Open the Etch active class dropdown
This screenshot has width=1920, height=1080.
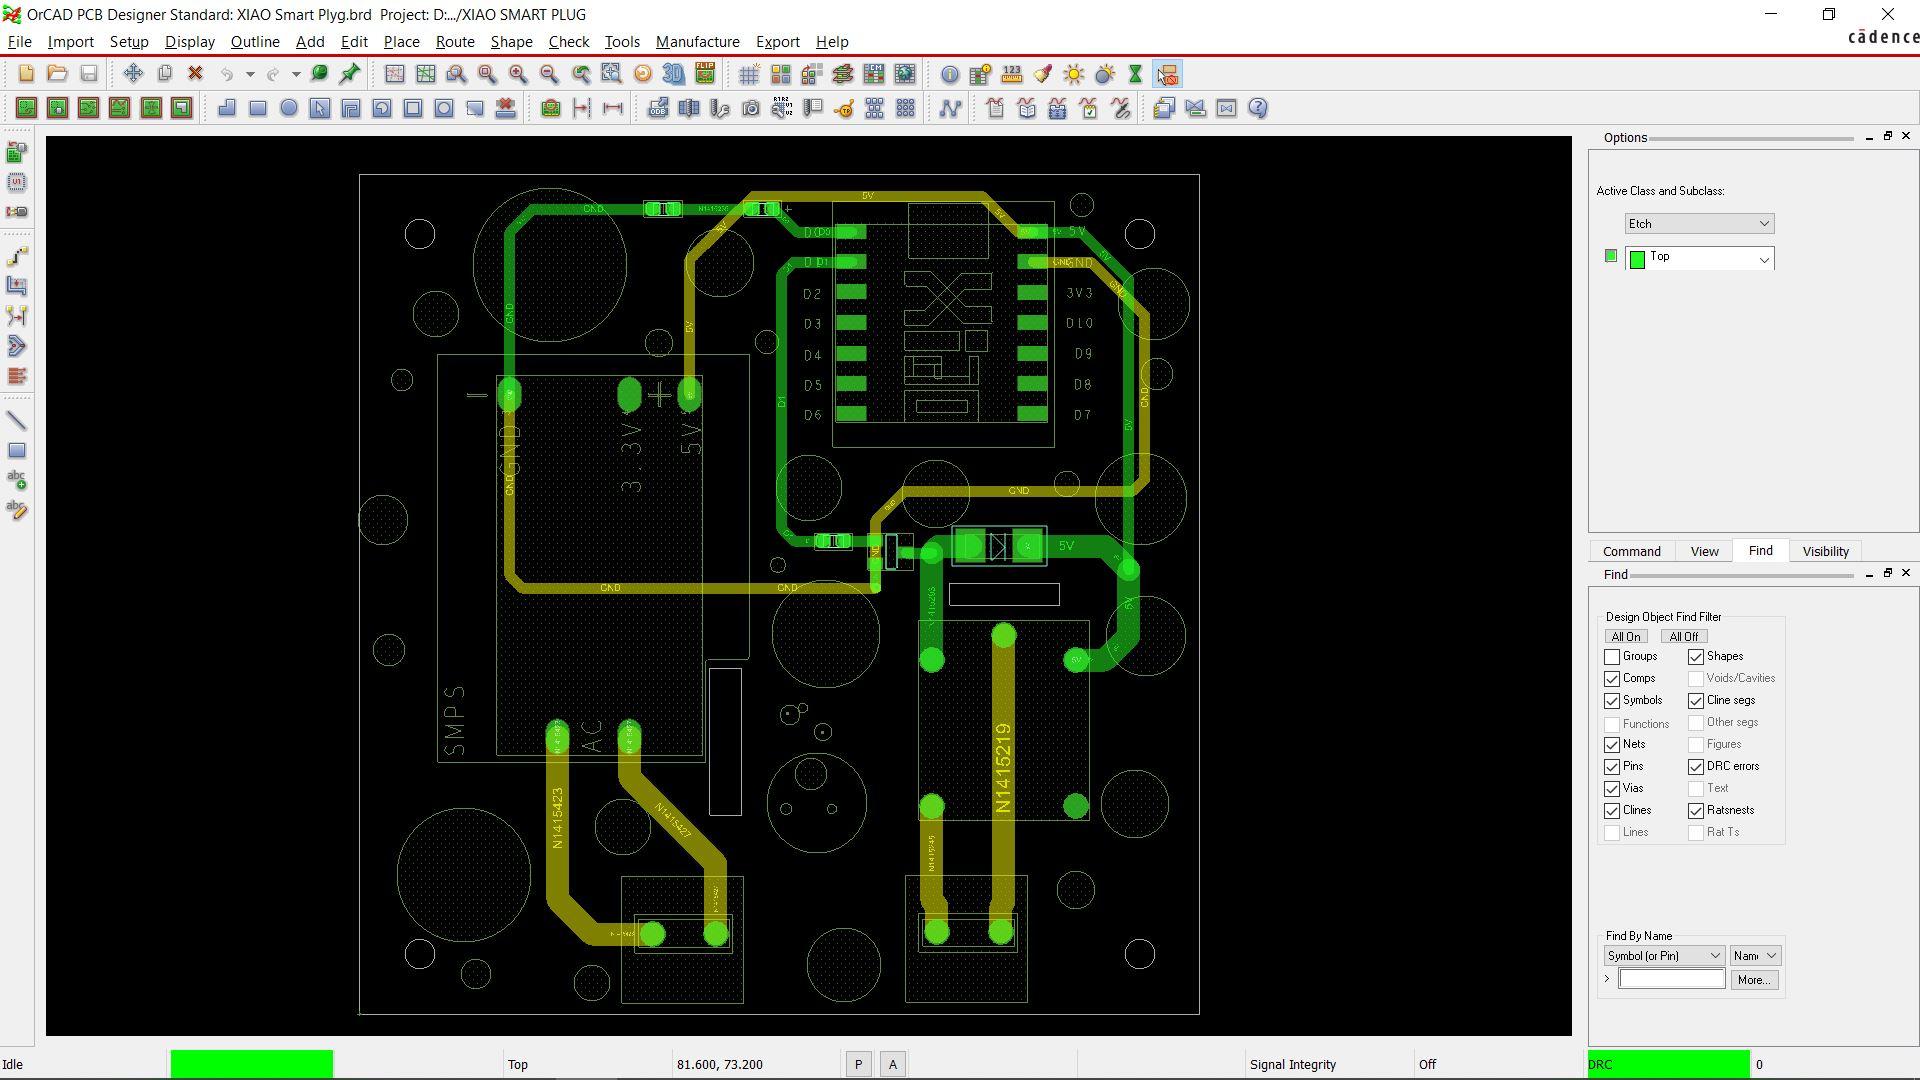coord(1699,224)
